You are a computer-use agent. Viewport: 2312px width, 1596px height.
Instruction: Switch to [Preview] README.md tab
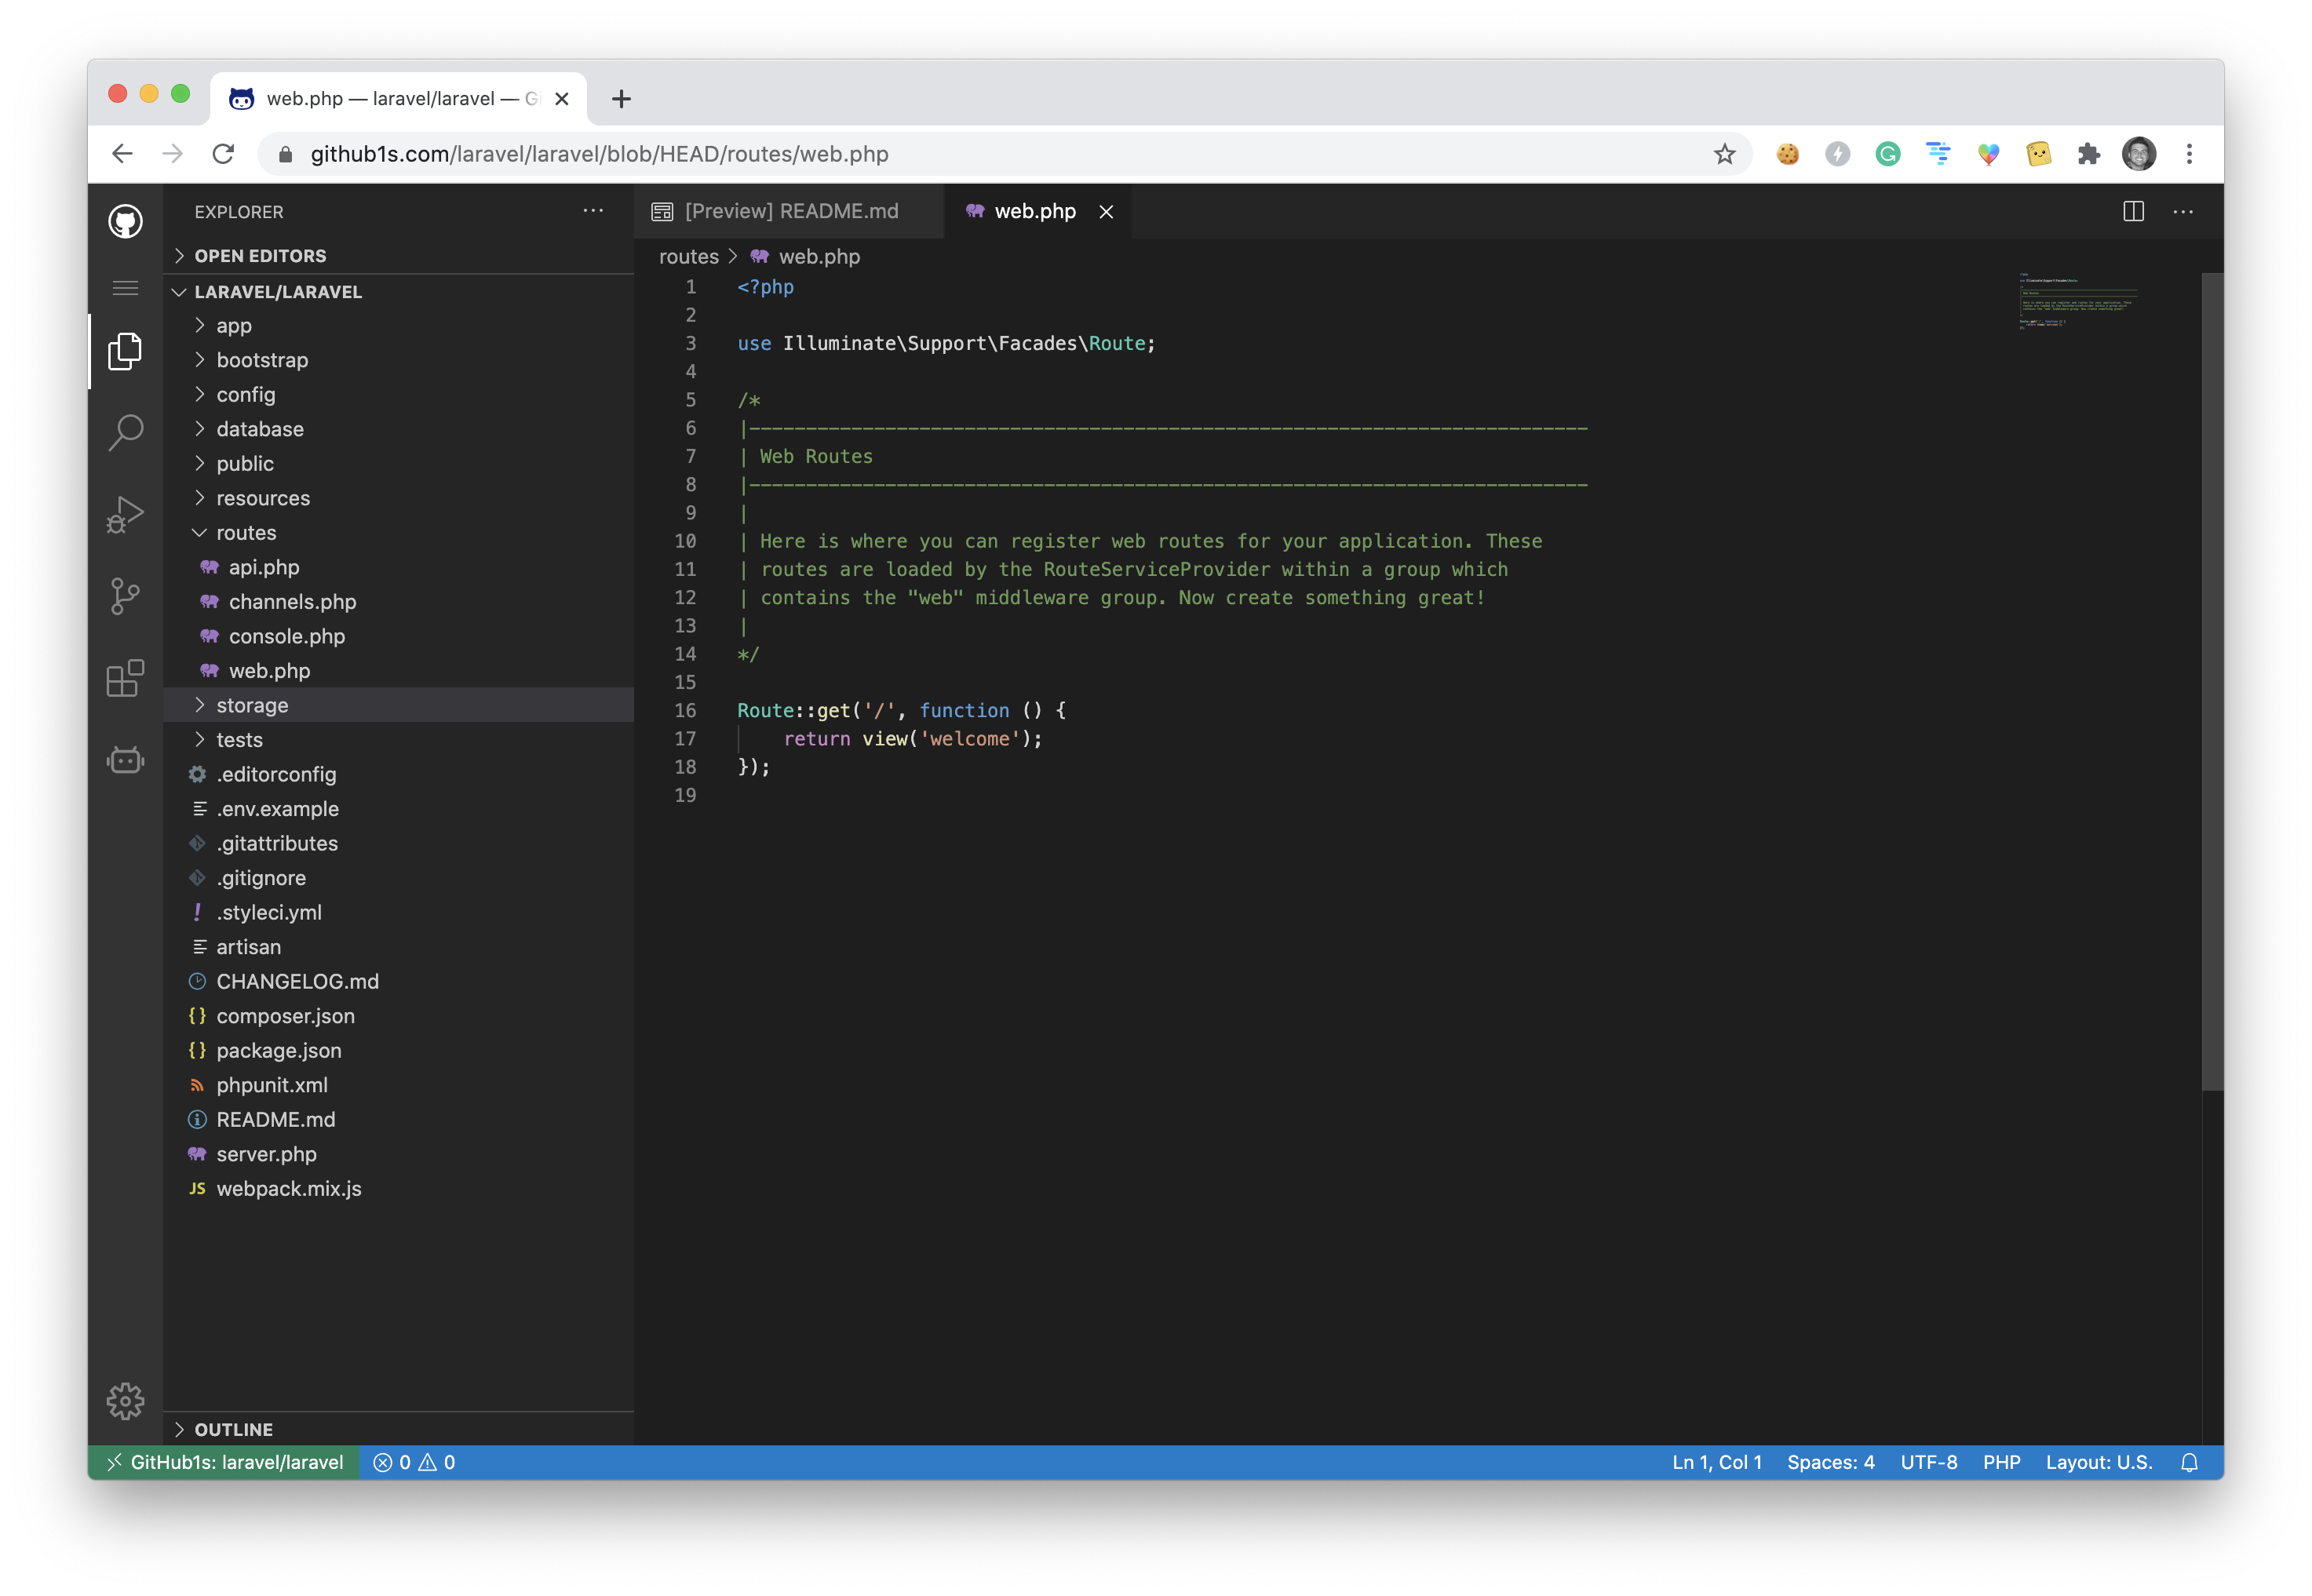788,211
